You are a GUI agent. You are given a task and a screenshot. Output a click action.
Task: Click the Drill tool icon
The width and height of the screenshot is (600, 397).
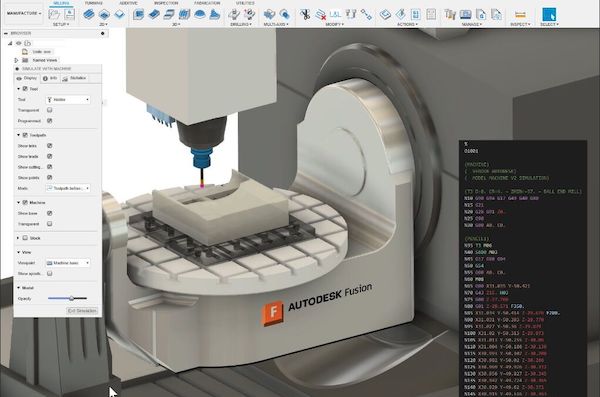(233, 15)
